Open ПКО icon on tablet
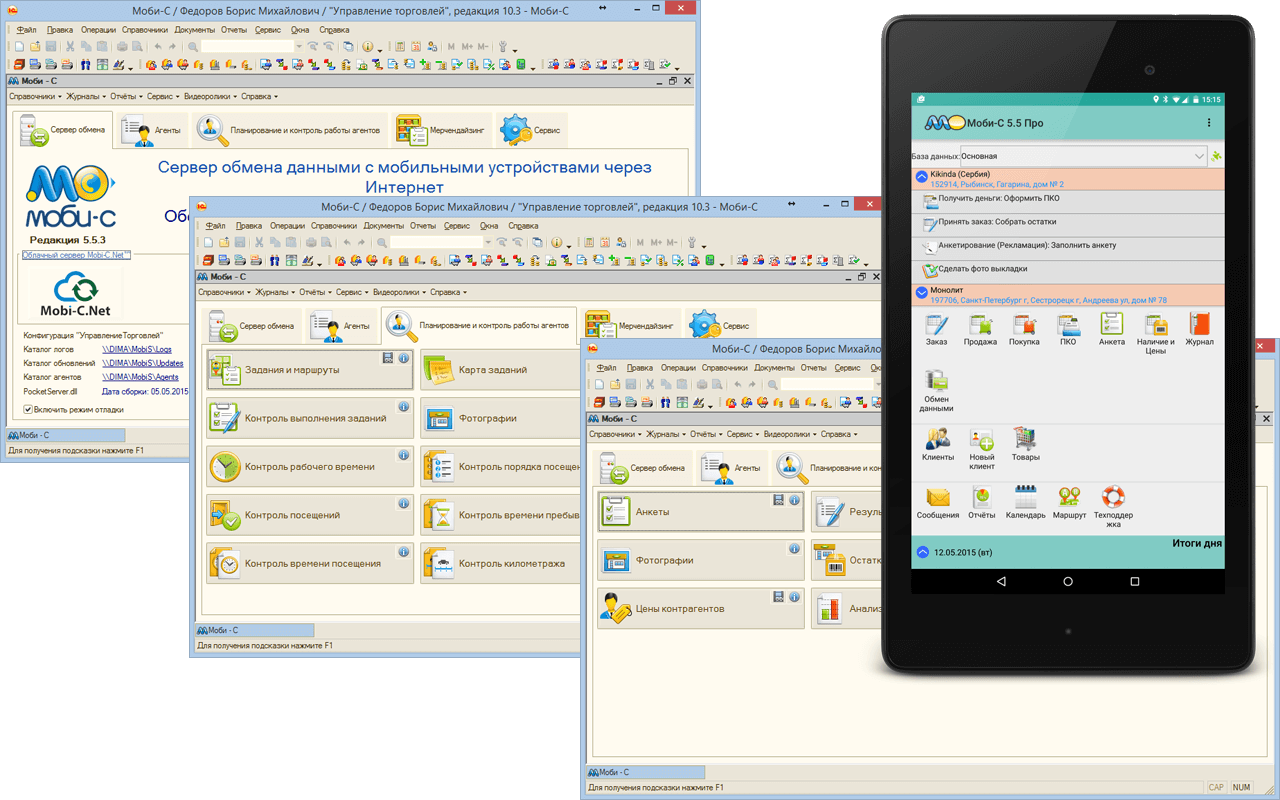This screenshot has width=1280, height=800. (x=1068, y=331)
